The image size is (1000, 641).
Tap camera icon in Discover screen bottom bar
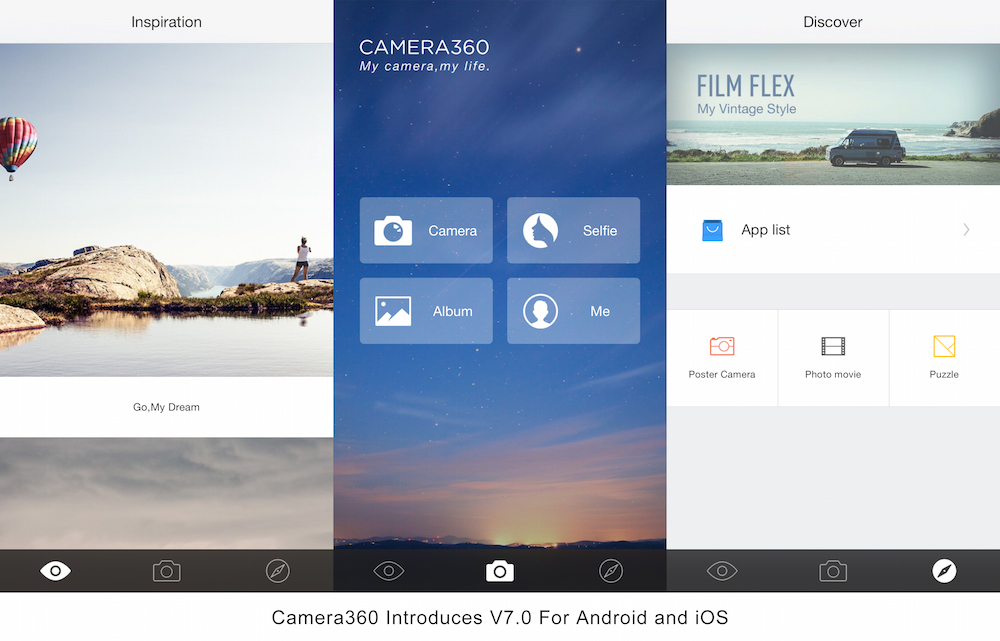coord(833,571)
